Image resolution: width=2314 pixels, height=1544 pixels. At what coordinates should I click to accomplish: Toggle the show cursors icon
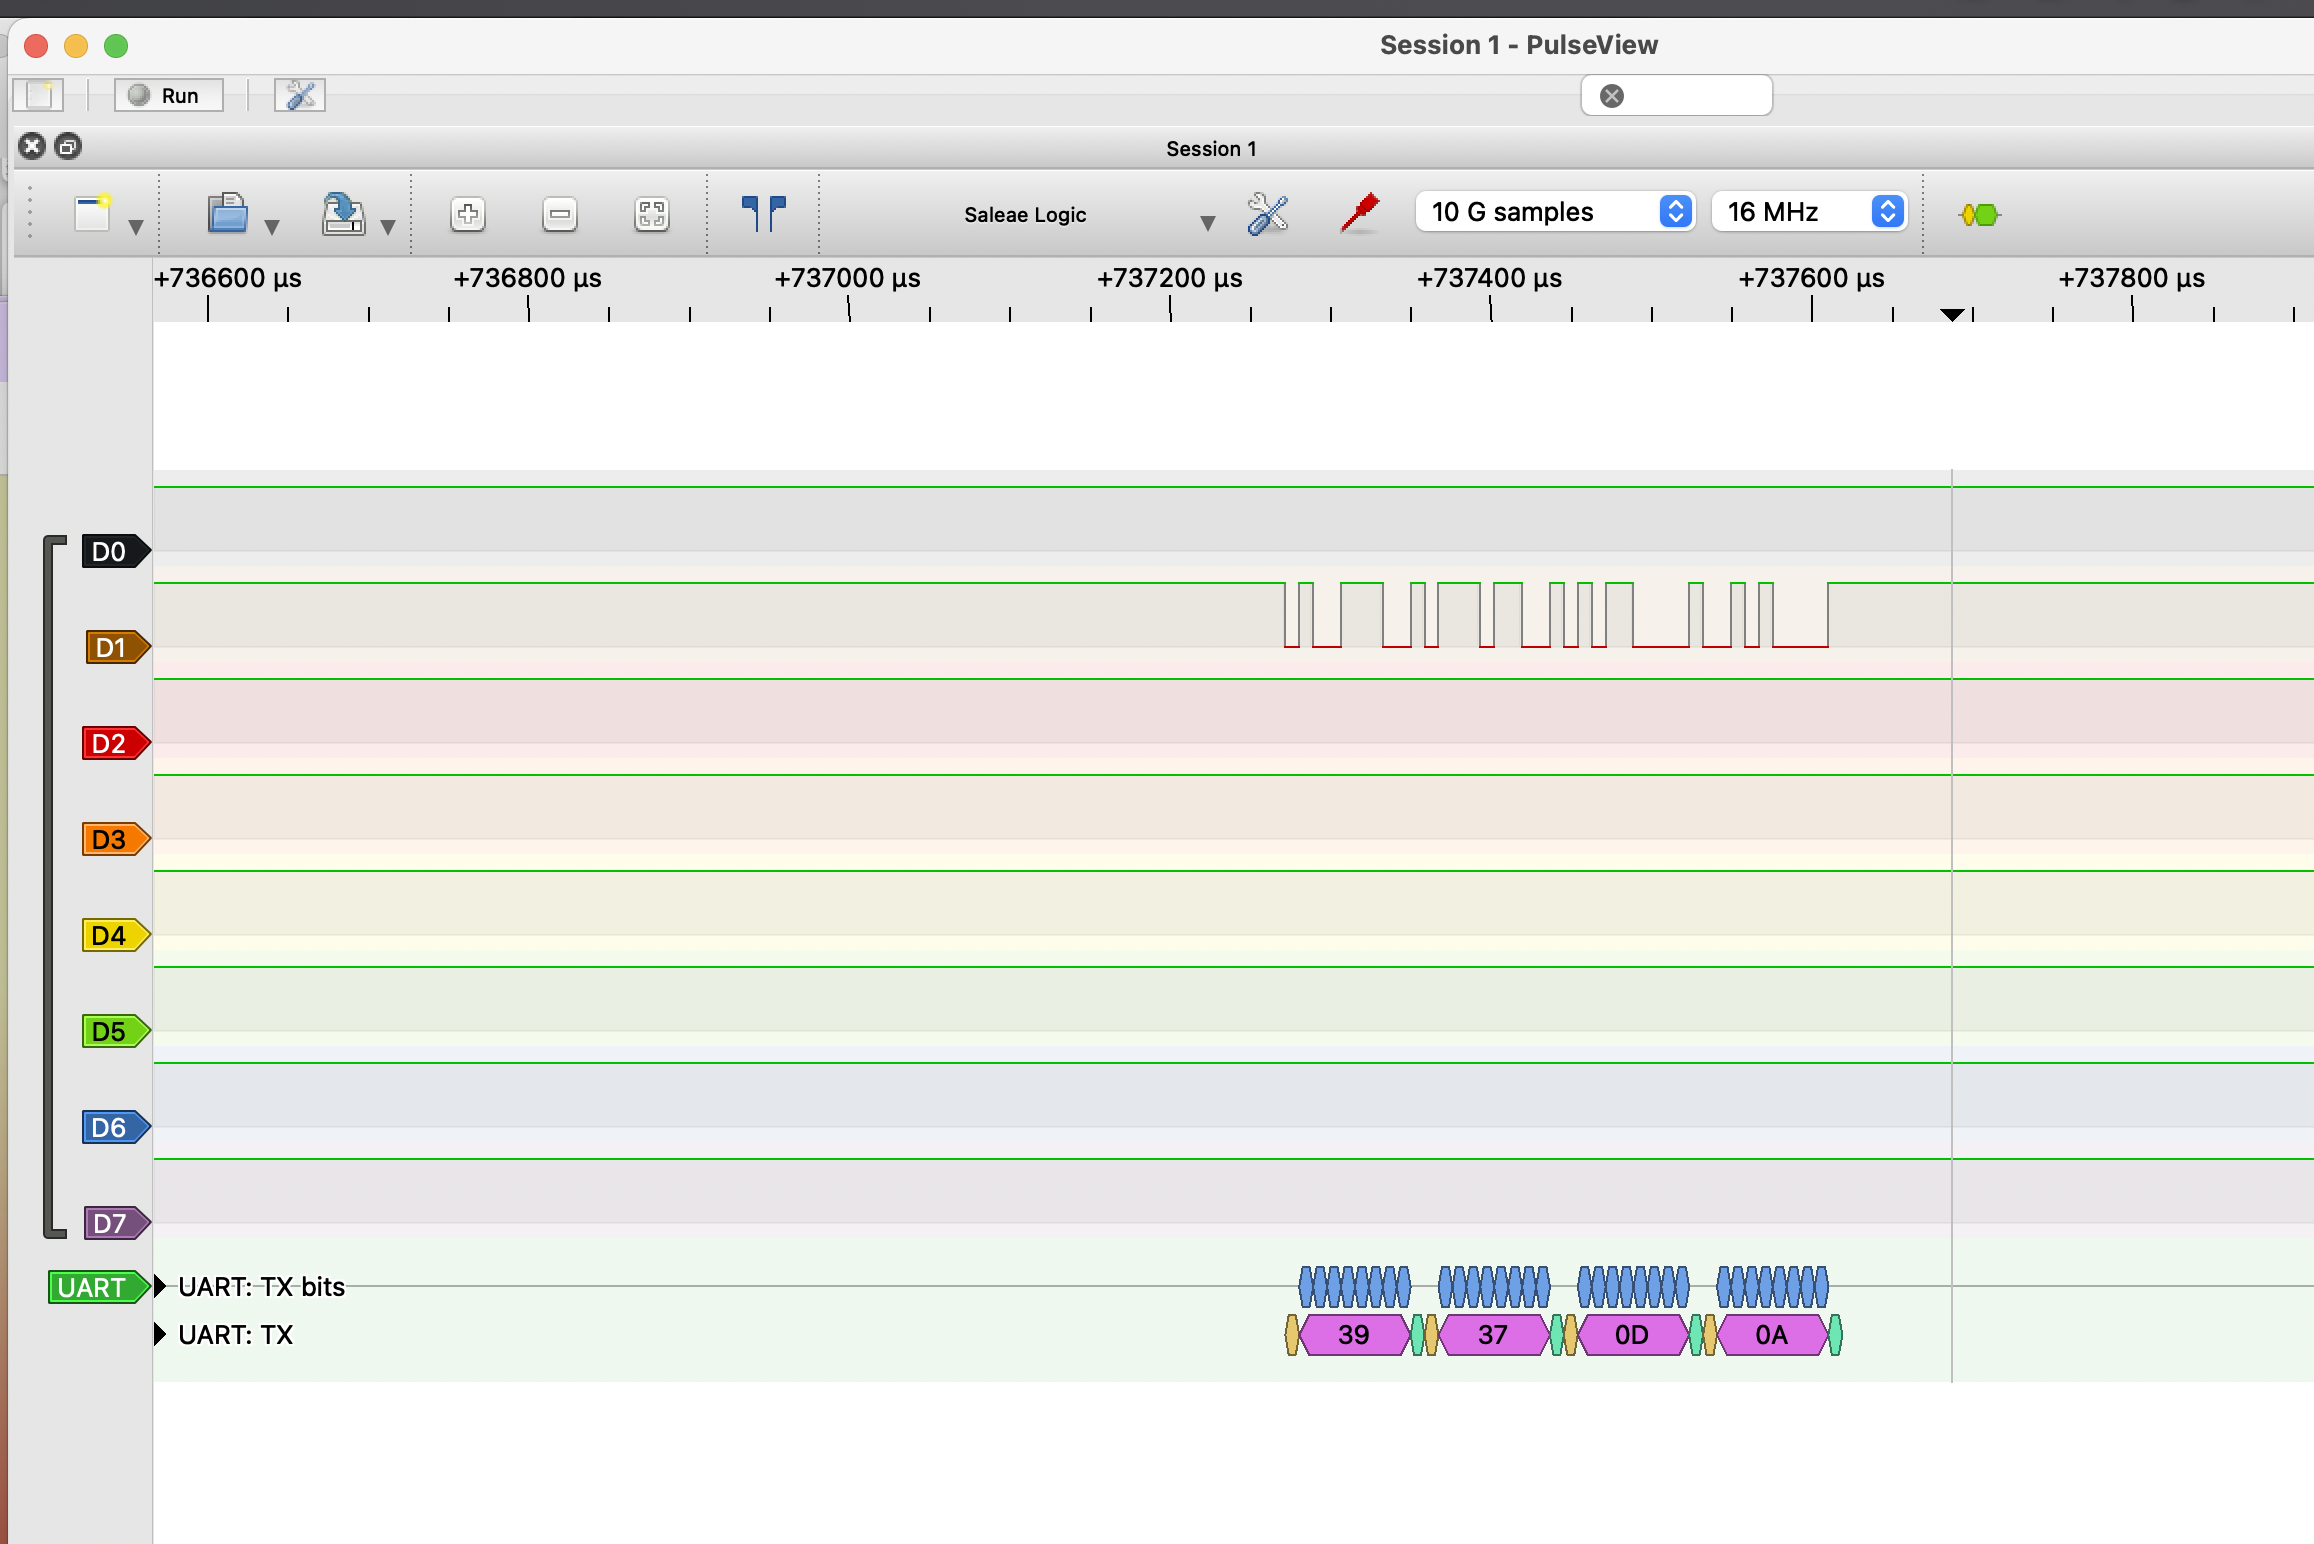(764, 214)
